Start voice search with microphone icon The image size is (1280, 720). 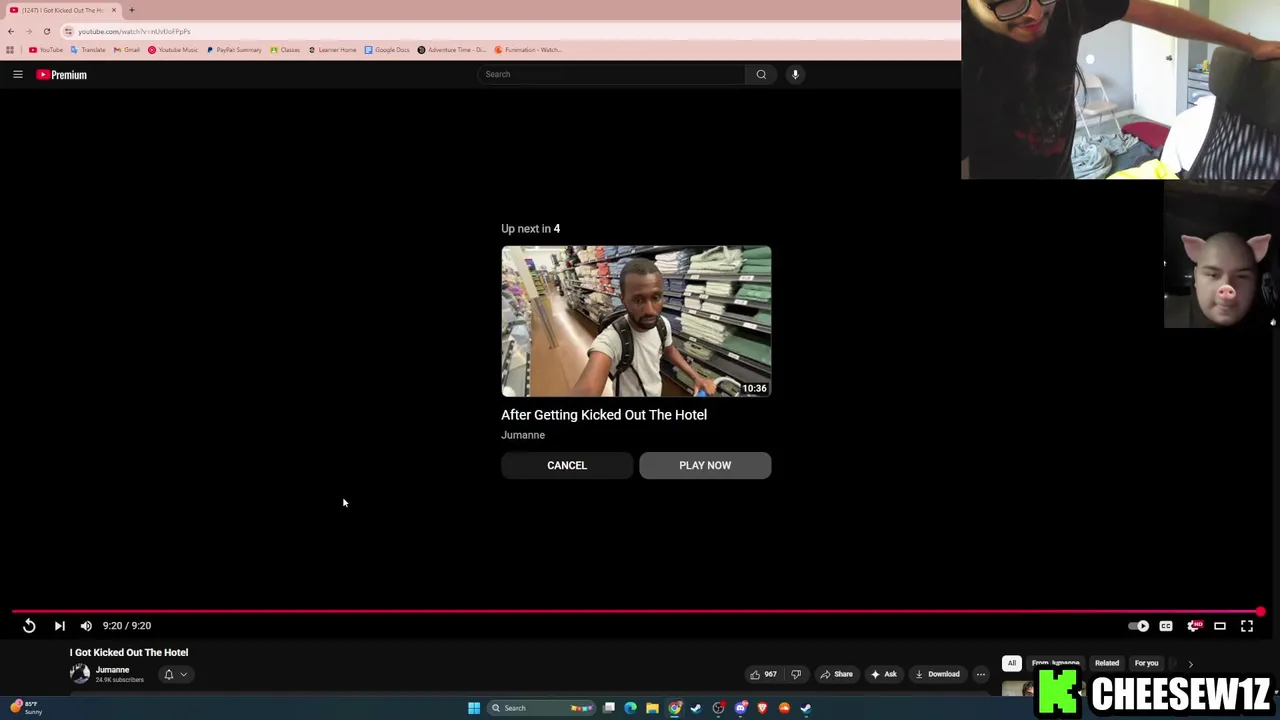coord(795,74)
